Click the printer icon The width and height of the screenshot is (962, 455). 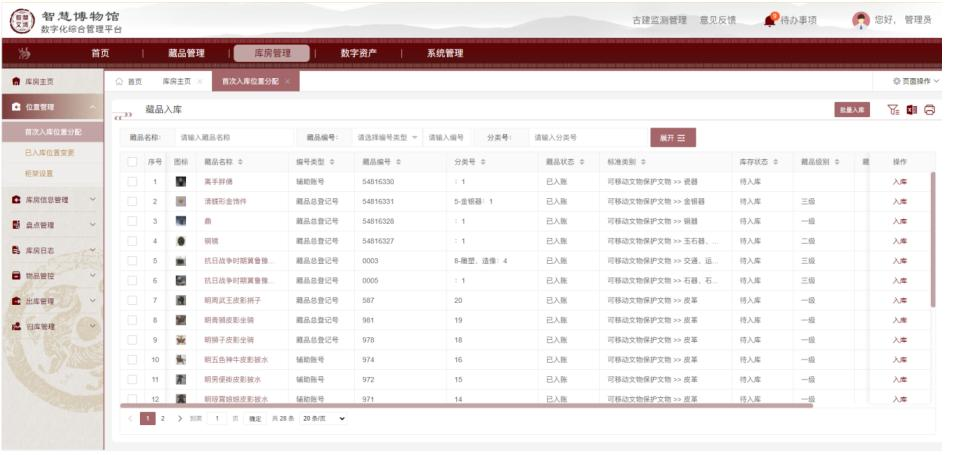pyautogui.click(x=929, y=110)
